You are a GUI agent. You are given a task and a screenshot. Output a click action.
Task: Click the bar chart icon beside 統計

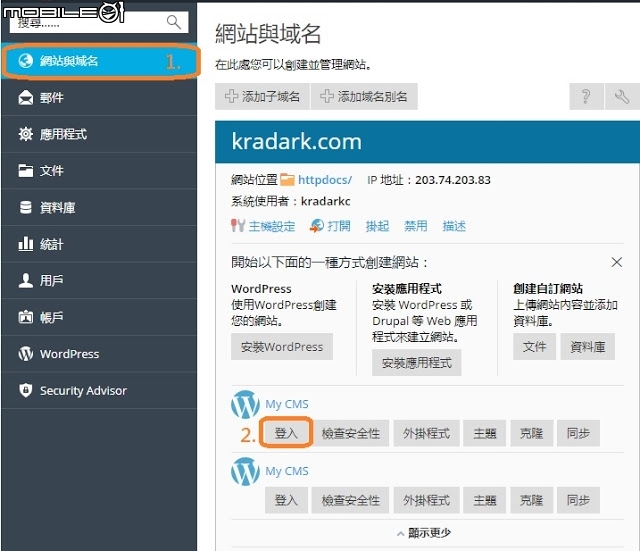tap(25, 244)
